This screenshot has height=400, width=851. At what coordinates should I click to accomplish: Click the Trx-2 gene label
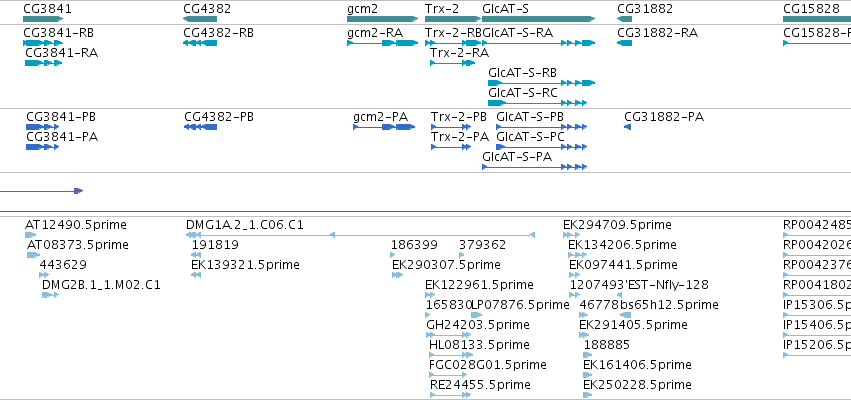coord(442,9)
